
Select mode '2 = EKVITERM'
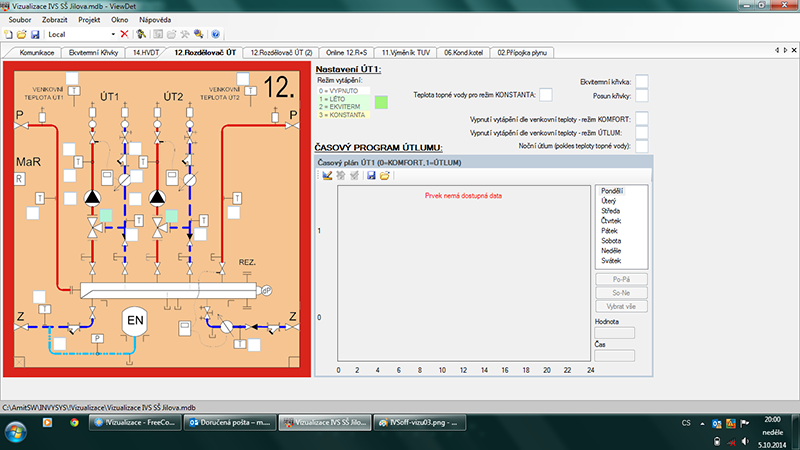[x=340, y=107]
